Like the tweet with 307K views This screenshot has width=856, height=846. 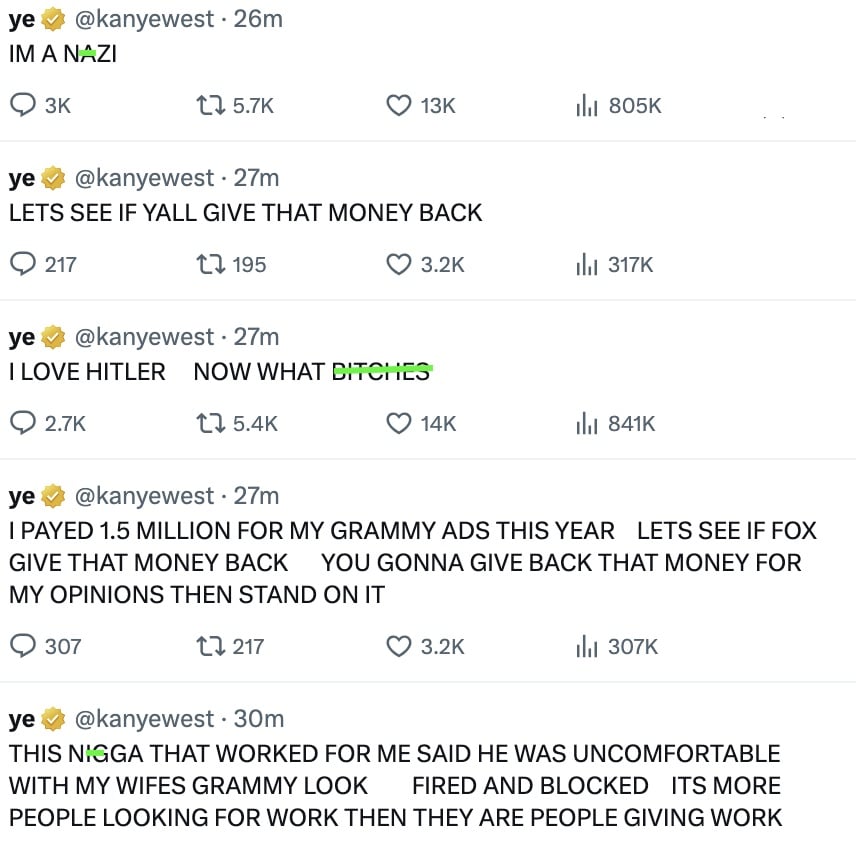[399, 646]
